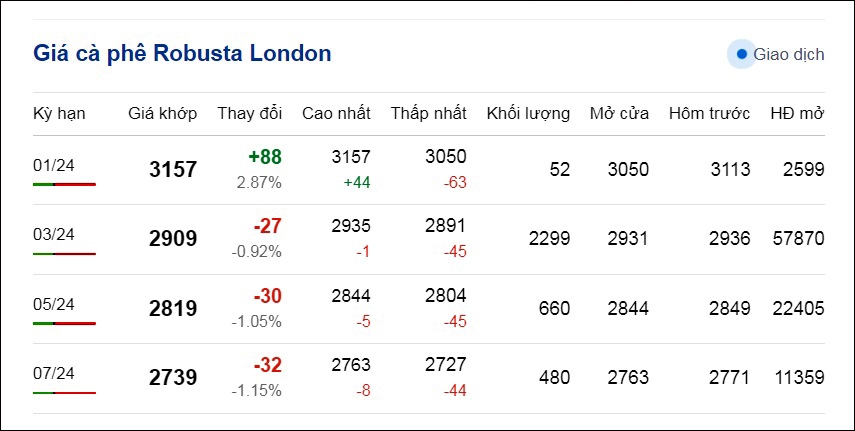The height and width of the screenshot is (431, 855).
Task: Sort by Giá khớp column header
Action: 162,113
